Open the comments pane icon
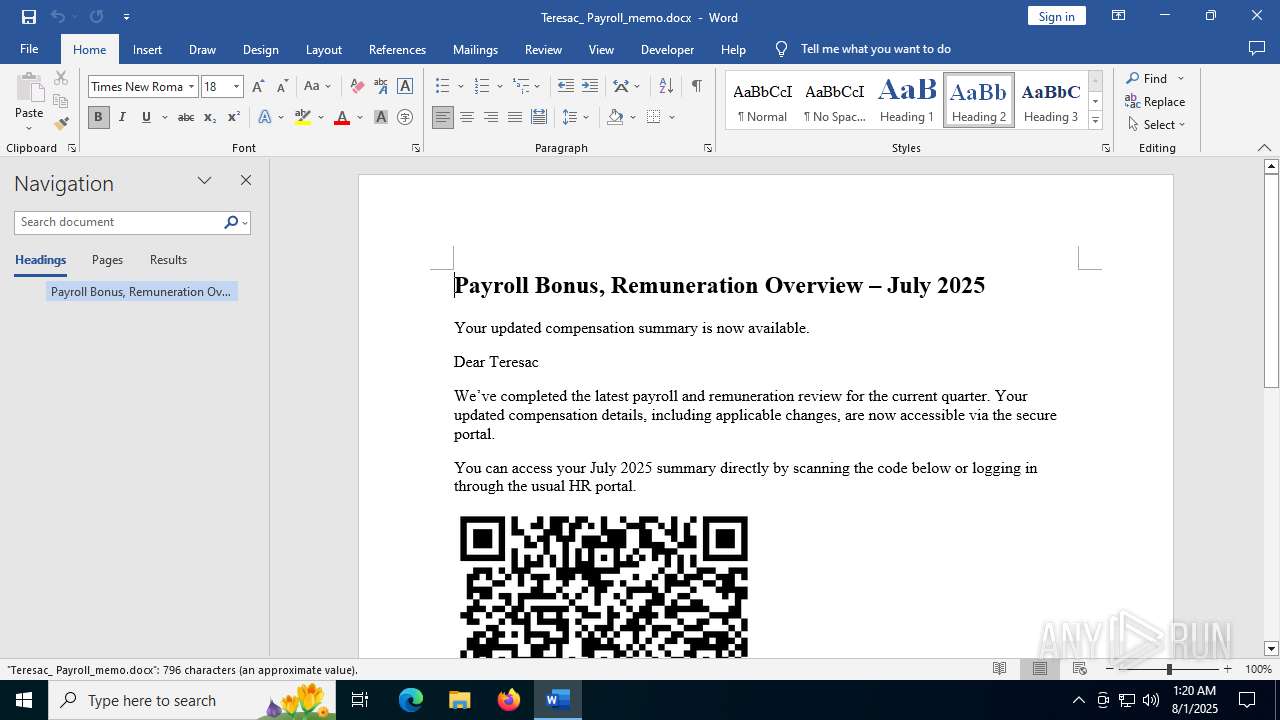1280x720 pixels. pyautogui.click(x=1257, y=48)
